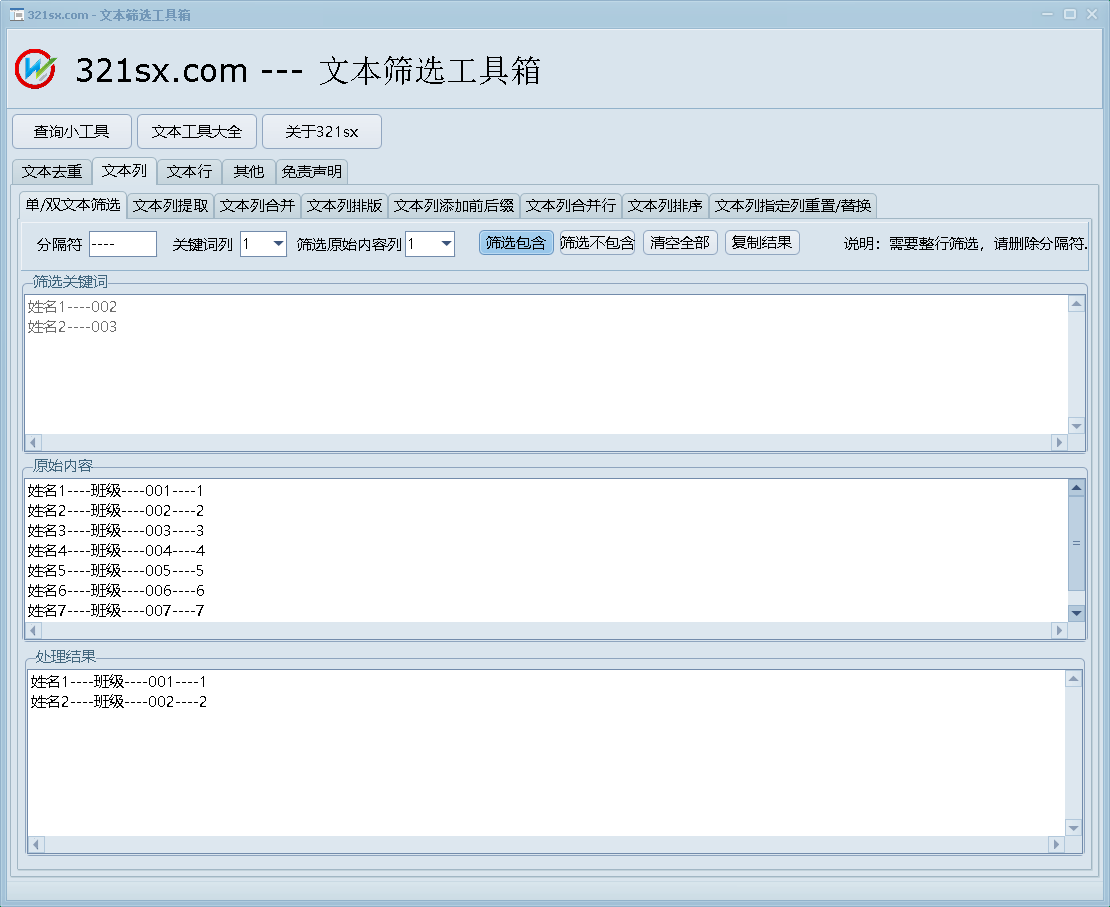Select the 文本列排序 sub-tab
Screen dimensions: 1110x907
click(x=665, y=206)
